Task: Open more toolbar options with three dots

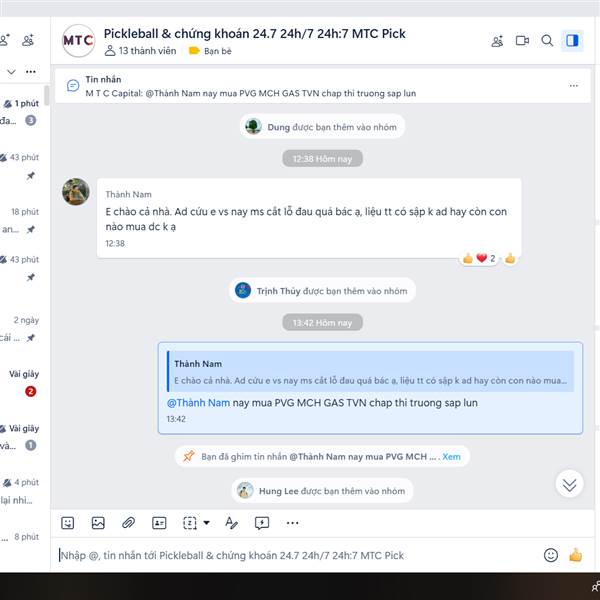Action: click(x=292, y=523)
